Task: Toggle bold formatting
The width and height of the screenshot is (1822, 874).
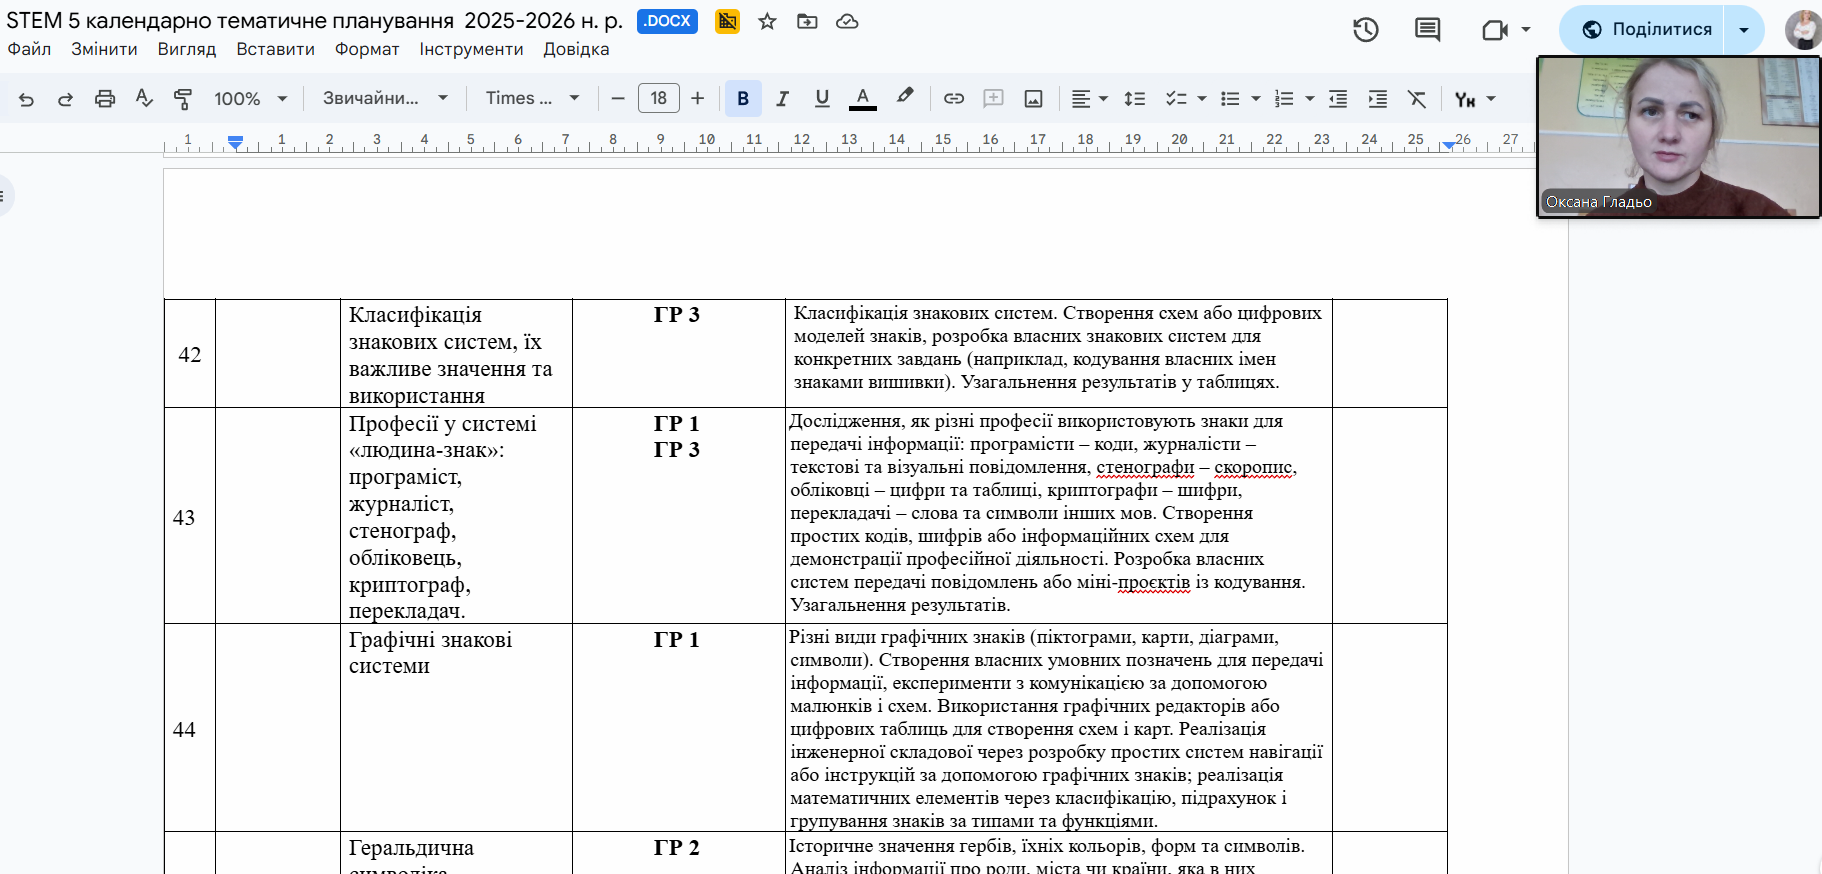Action: tap(743, 99)
